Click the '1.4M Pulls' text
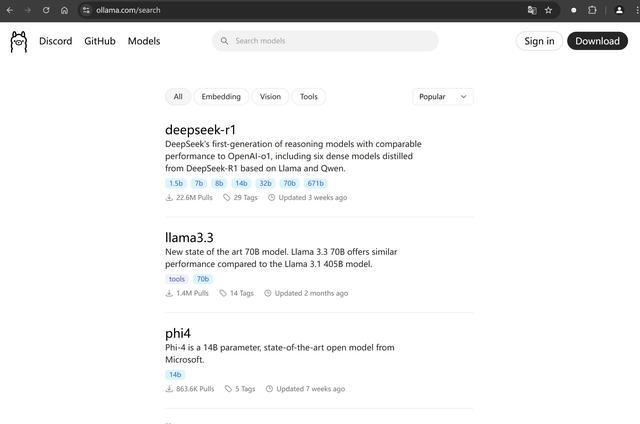Screen dimensions: 640x424 pos(192,293)
